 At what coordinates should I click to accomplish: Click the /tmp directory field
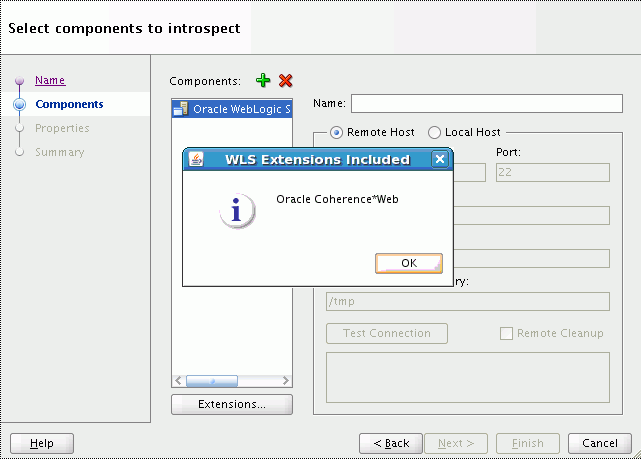468,301
